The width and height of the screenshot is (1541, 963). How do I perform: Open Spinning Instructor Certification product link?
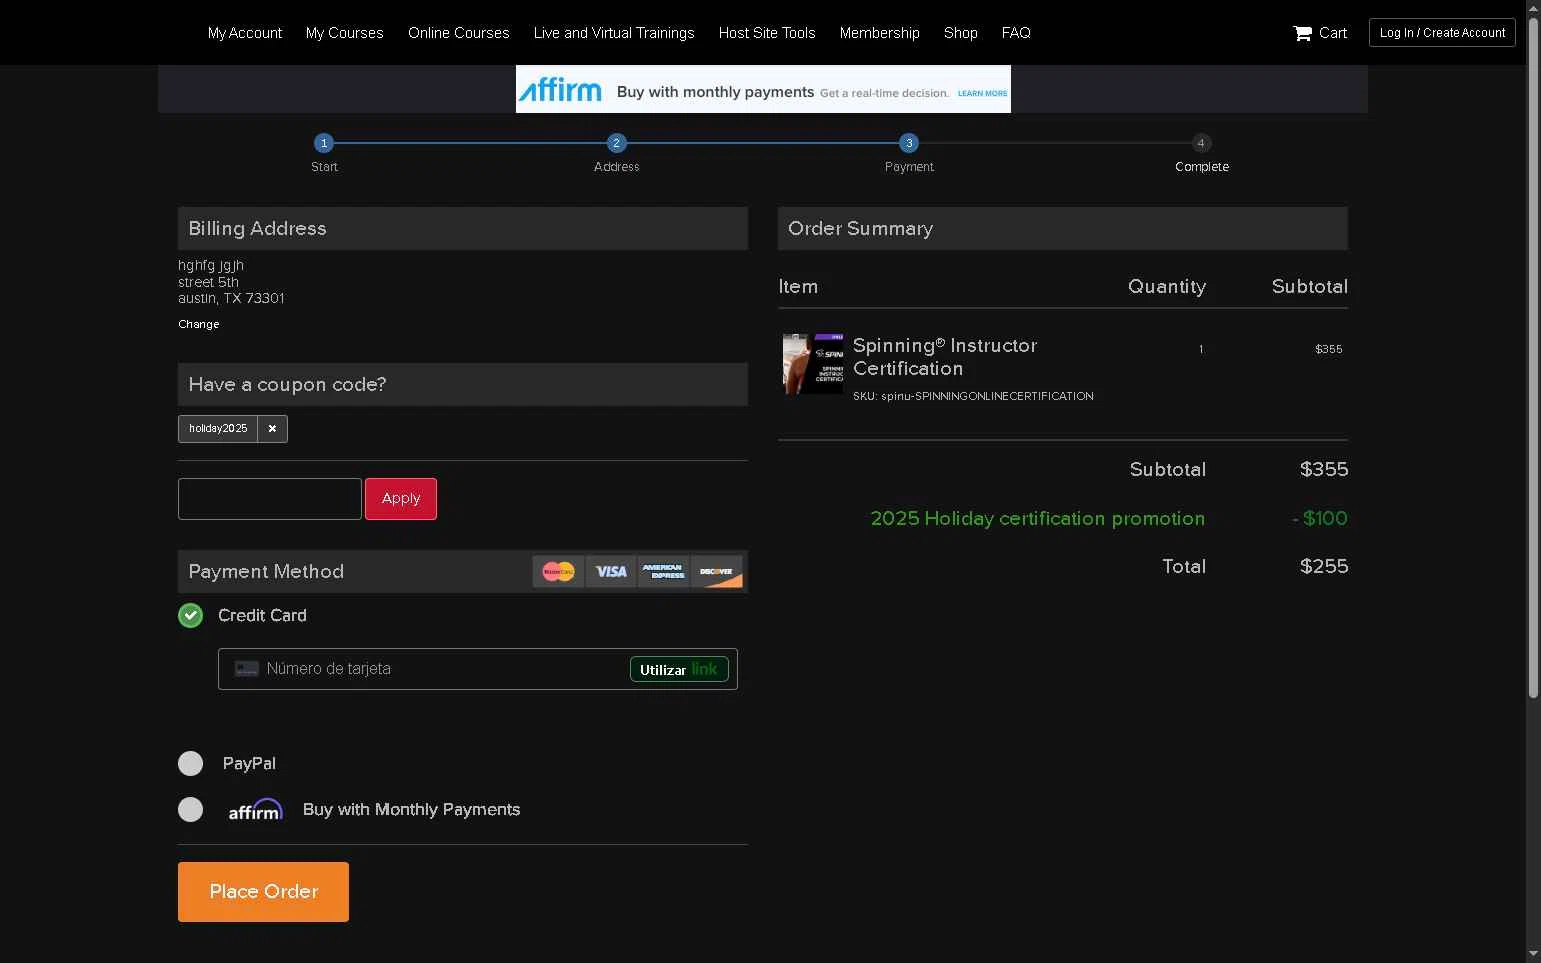945,357
